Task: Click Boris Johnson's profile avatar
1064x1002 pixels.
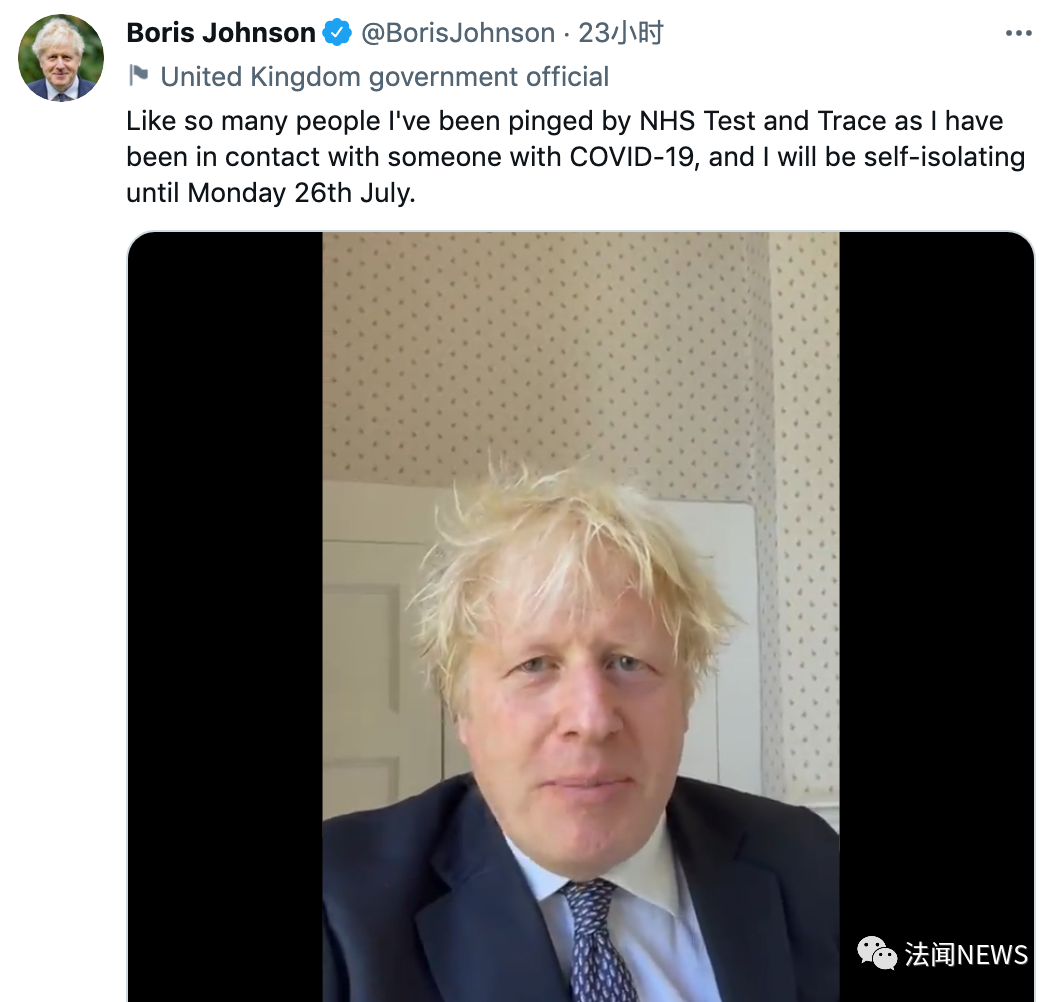Action: pos(61,58)
